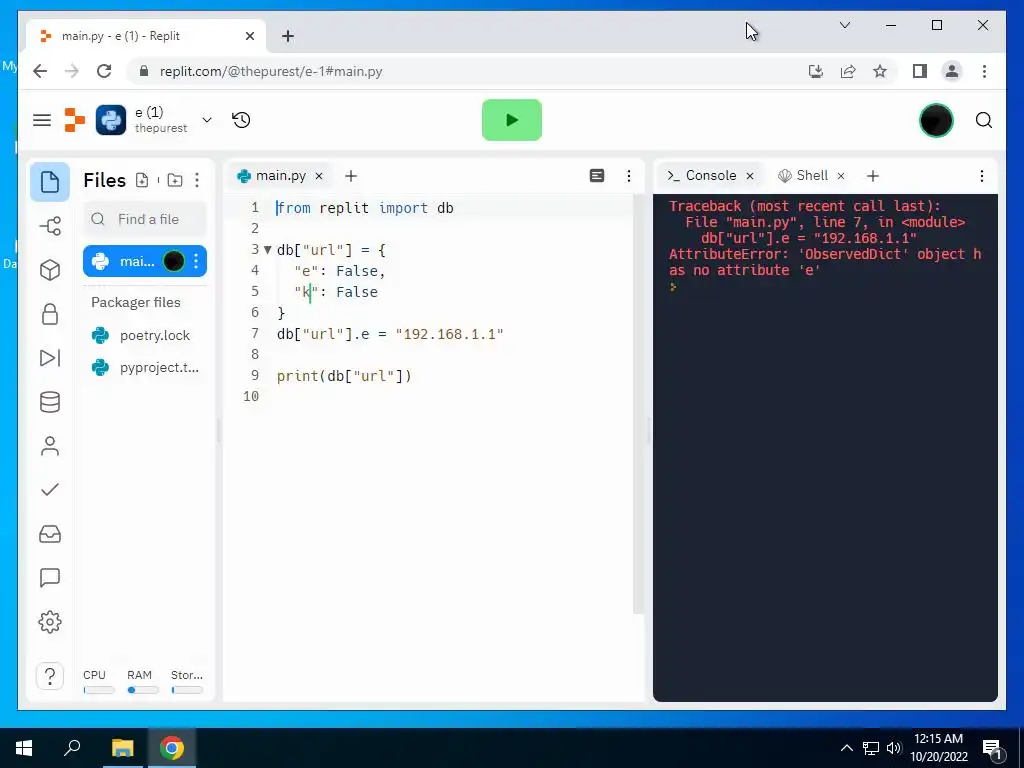Expand the repl name dropdown chevron

(207, 120)
